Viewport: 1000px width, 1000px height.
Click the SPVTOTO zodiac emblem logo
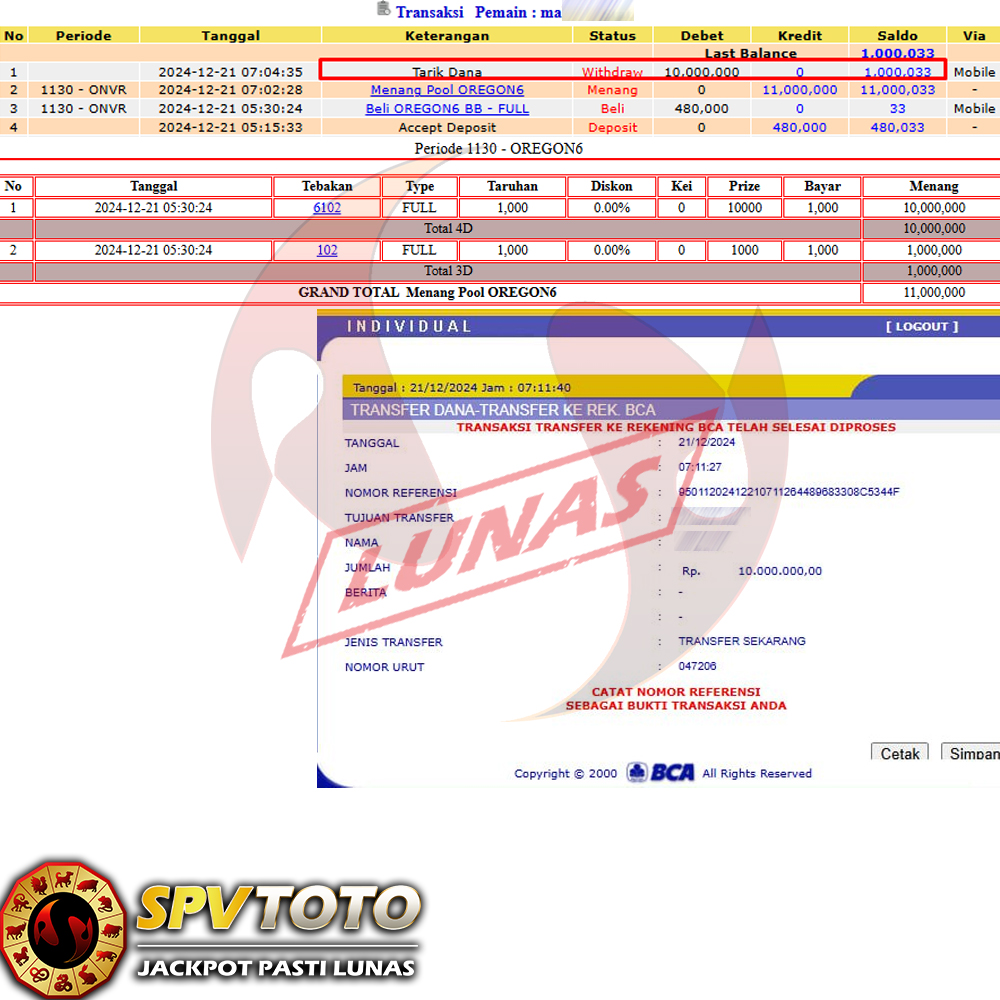coord(63,930)
